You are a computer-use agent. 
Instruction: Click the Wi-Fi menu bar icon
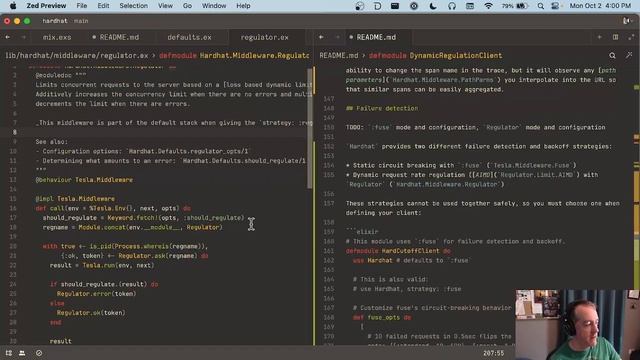488,6
